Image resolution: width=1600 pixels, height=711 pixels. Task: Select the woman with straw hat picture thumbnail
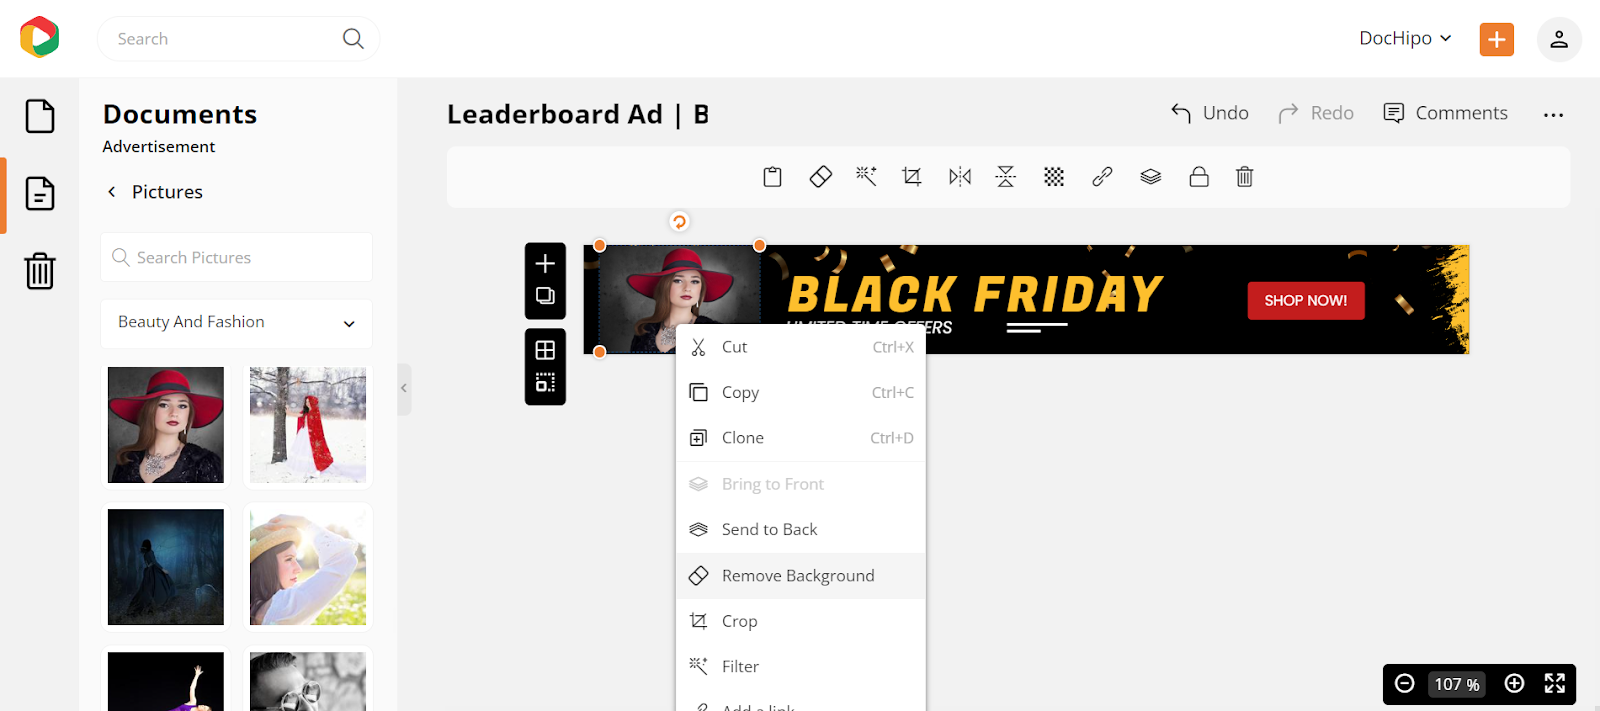(x=308, y=567)
